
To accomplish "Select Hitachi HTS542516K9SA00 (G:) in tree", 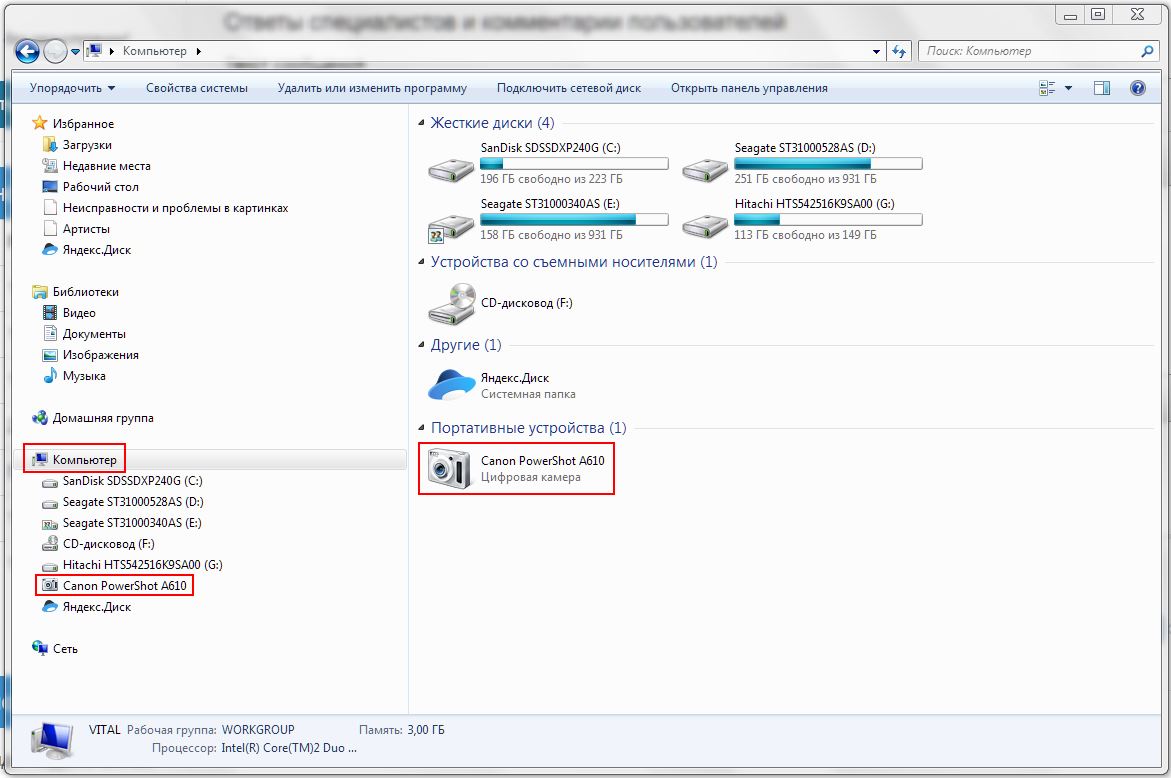I will 133,564.
